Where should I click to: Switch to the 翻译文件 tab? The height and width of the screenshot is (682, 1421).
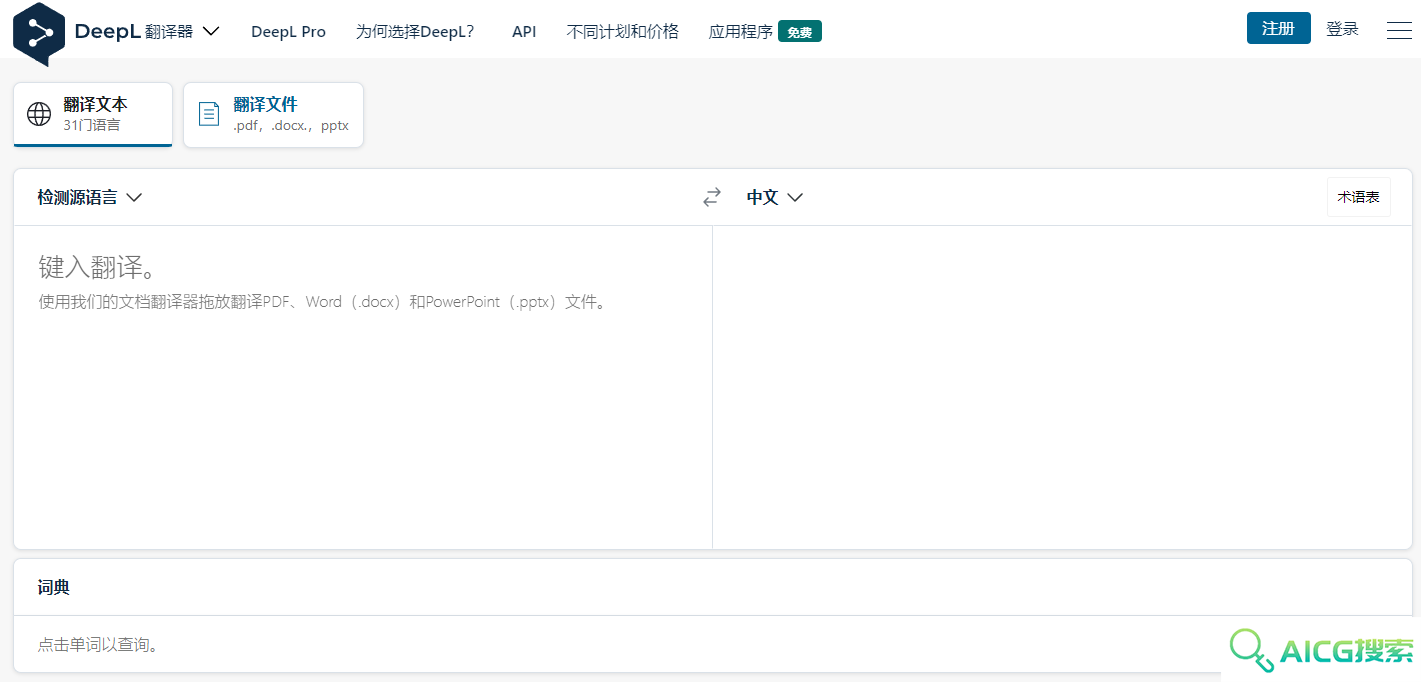coord(273,114)
